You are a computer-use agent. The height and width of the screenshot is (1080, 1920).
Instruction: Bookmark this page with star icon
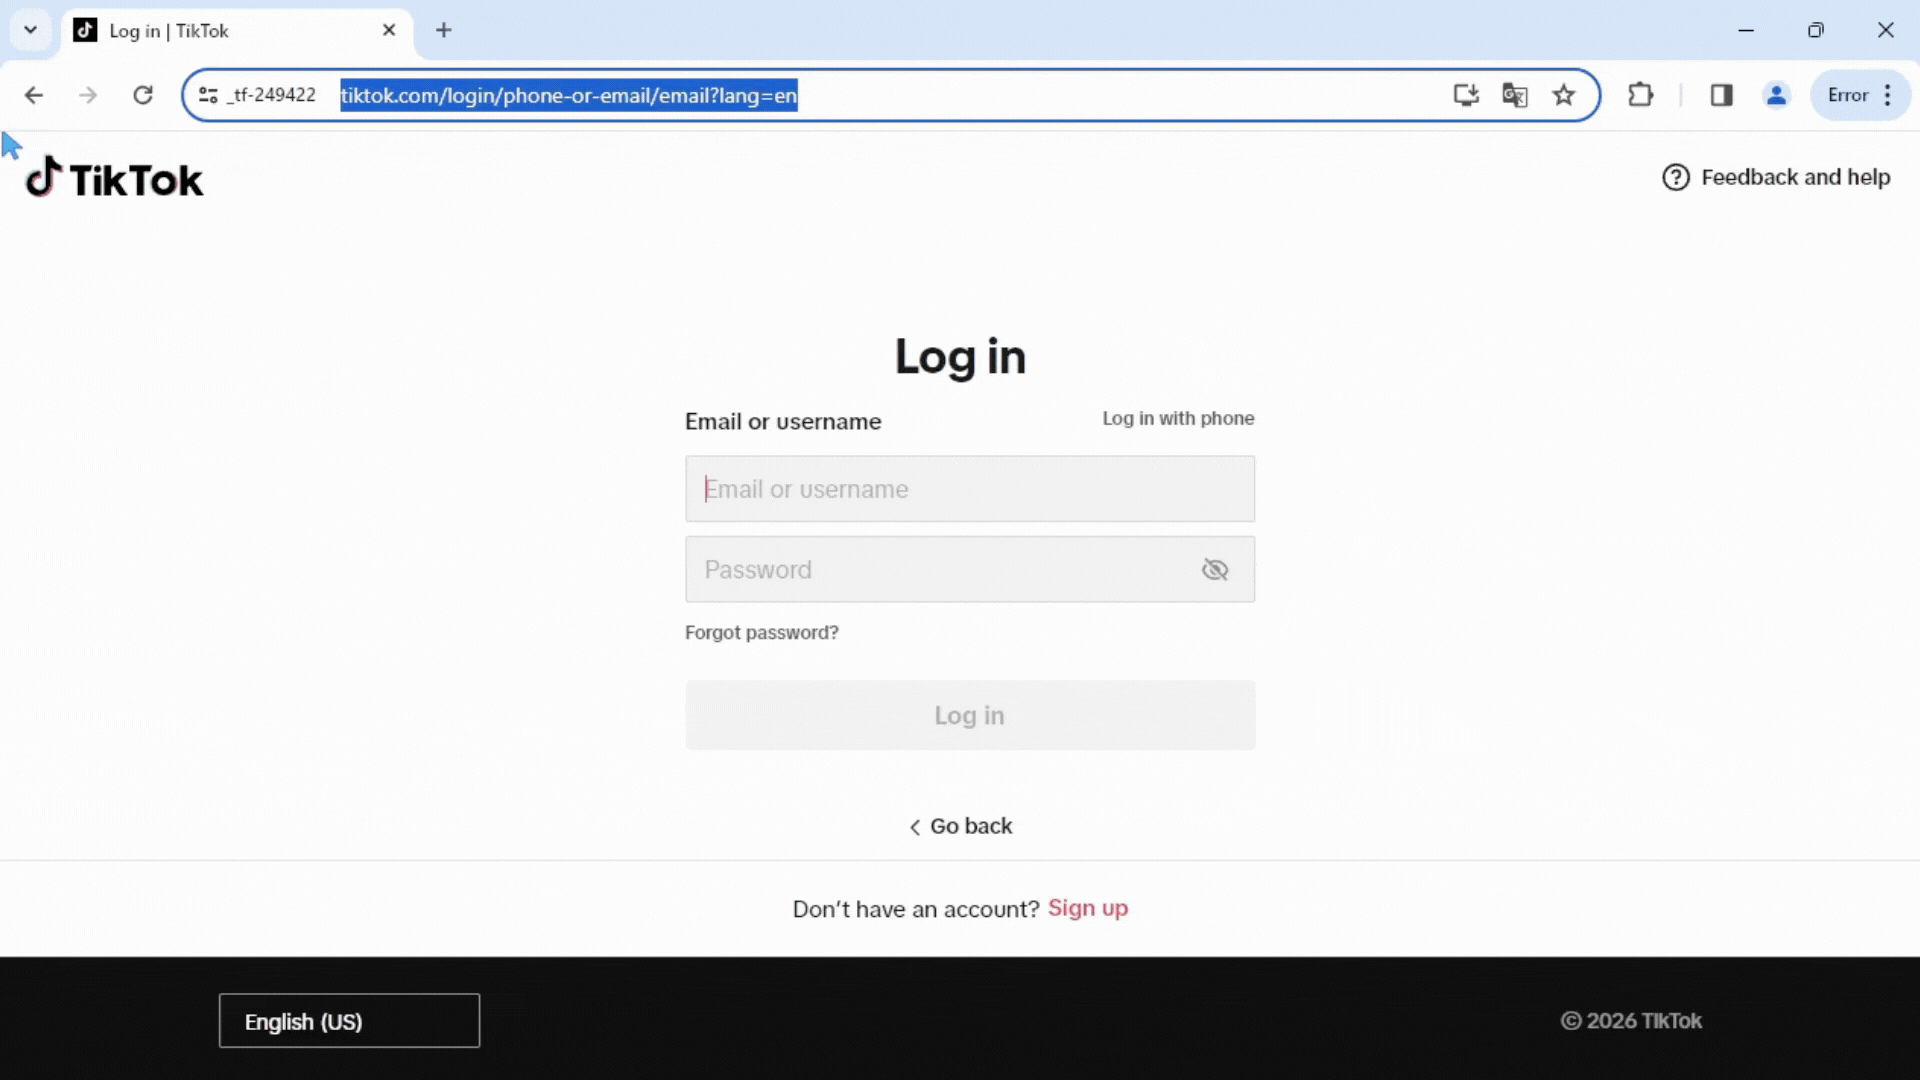click(1564, 95)
